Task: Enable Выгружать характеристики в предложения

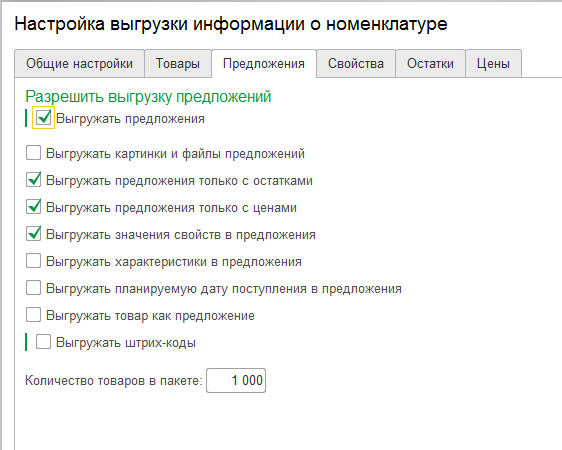Action: (x=33, y=261)
